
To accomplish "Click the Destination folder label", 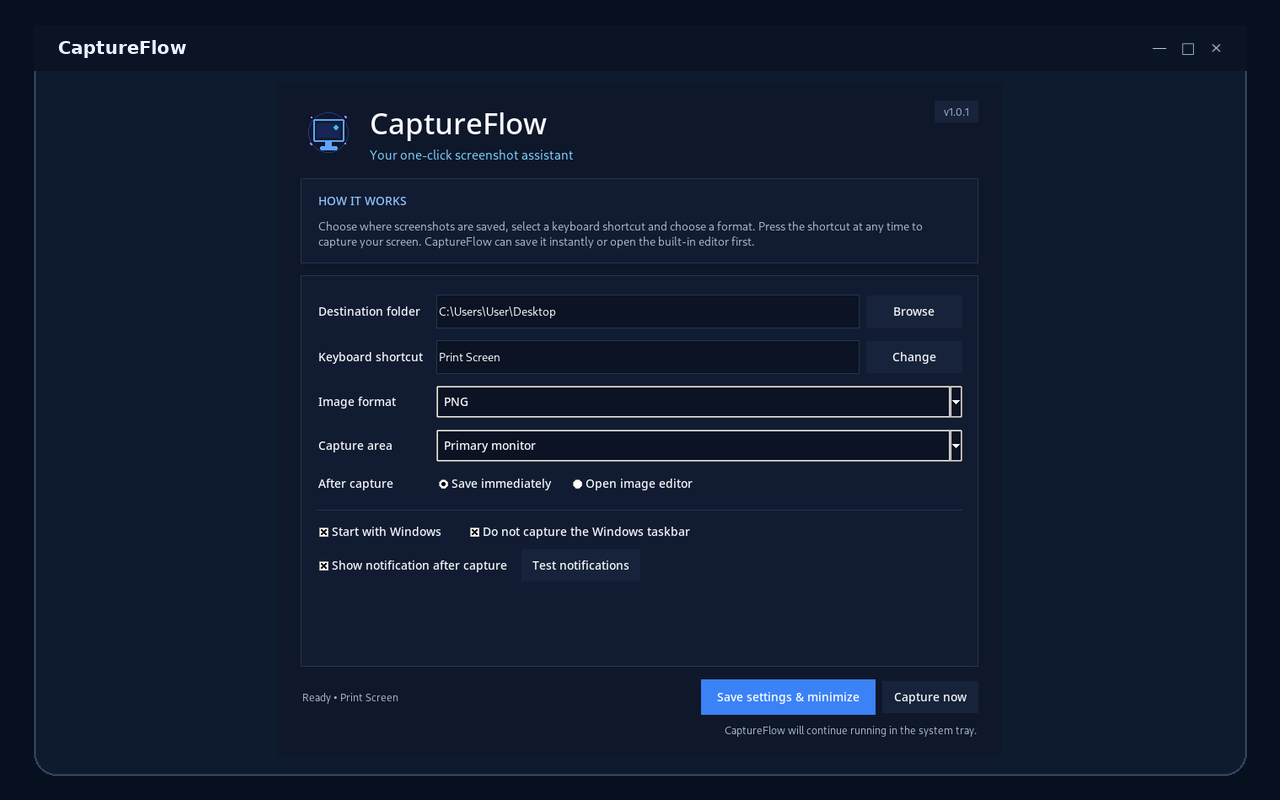I will pyautogui.click(x=369, y=311).
